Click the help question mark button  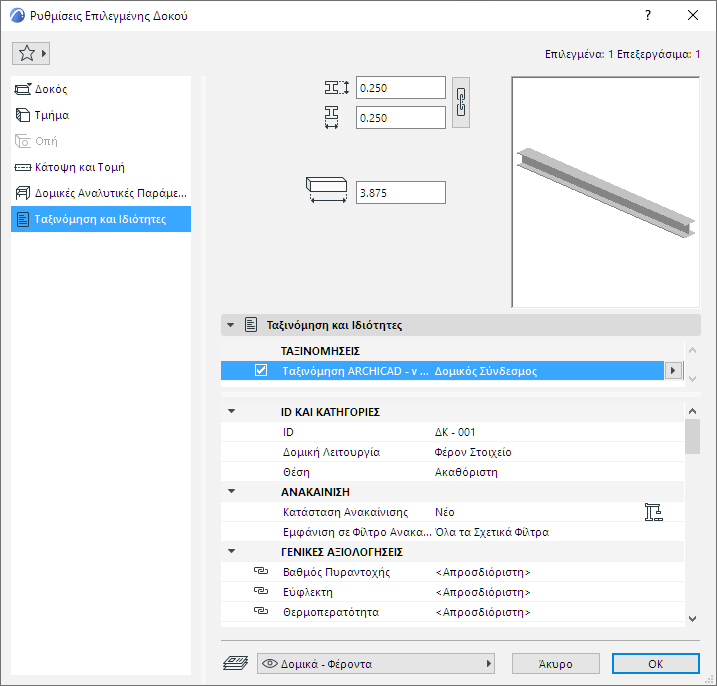click(647, 15)
